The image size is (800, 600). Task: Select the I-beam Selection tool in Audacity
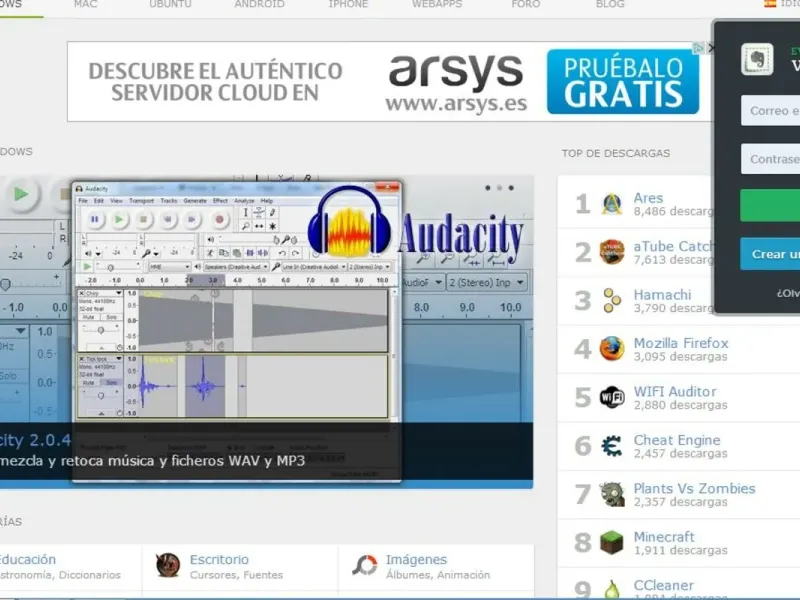tap(245, 213)
